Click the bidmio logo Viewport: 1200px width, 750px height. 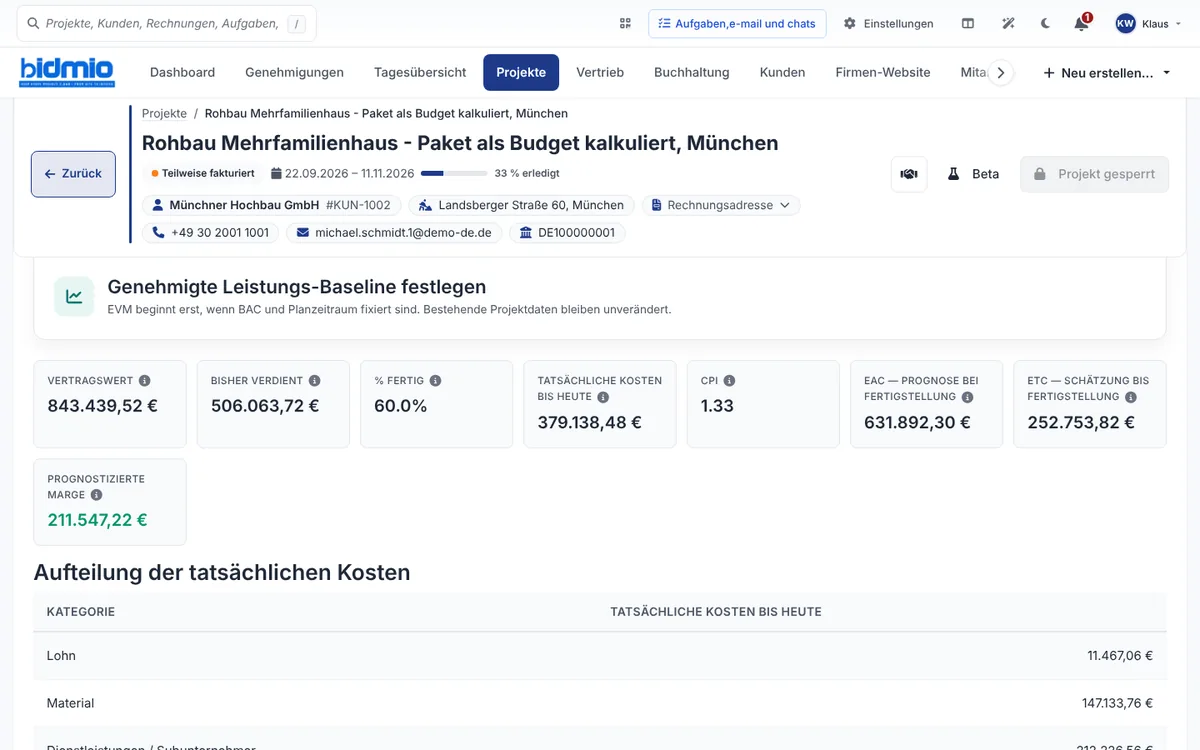67,72
